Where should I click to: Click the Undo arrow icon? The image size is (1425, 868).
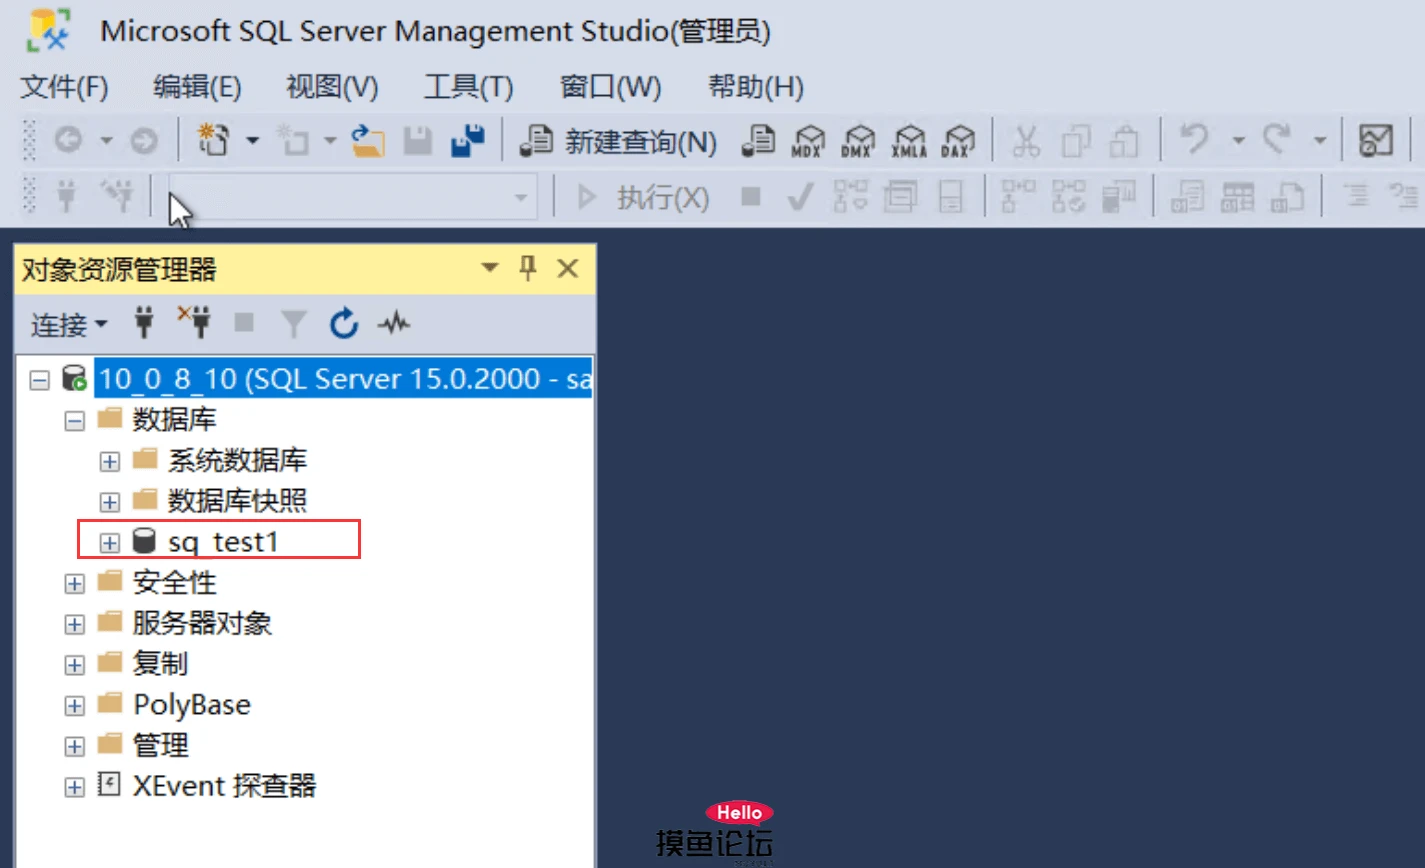tap(1194, 139)
